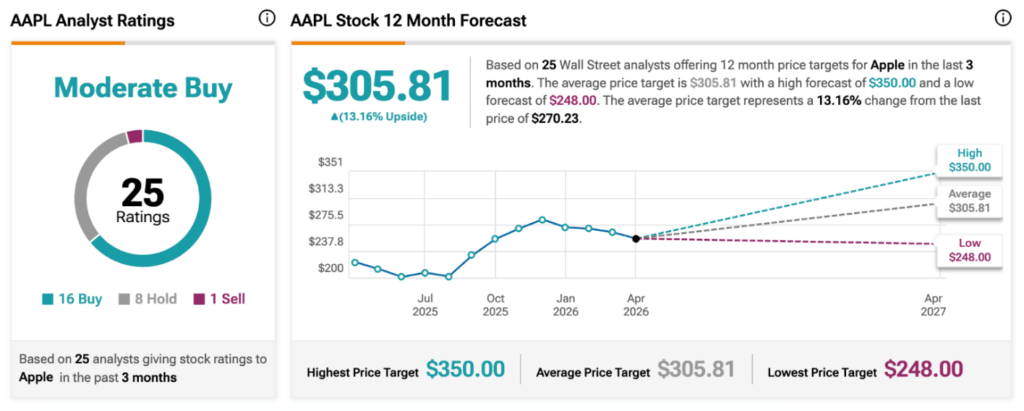This screenshot has height=411, width=1024.
Task: Click the gray Hold legend square
Action: 125,298
